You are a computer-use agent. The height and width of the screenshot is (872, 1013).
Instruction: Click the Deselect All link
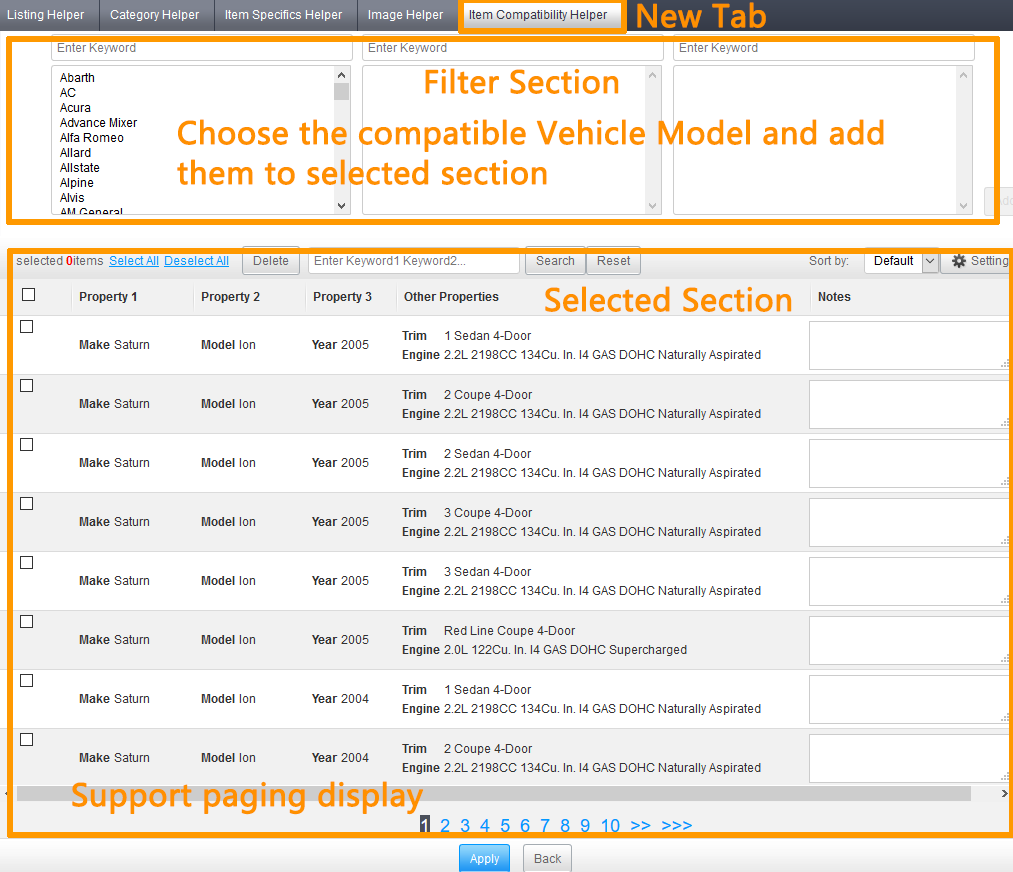196,261
